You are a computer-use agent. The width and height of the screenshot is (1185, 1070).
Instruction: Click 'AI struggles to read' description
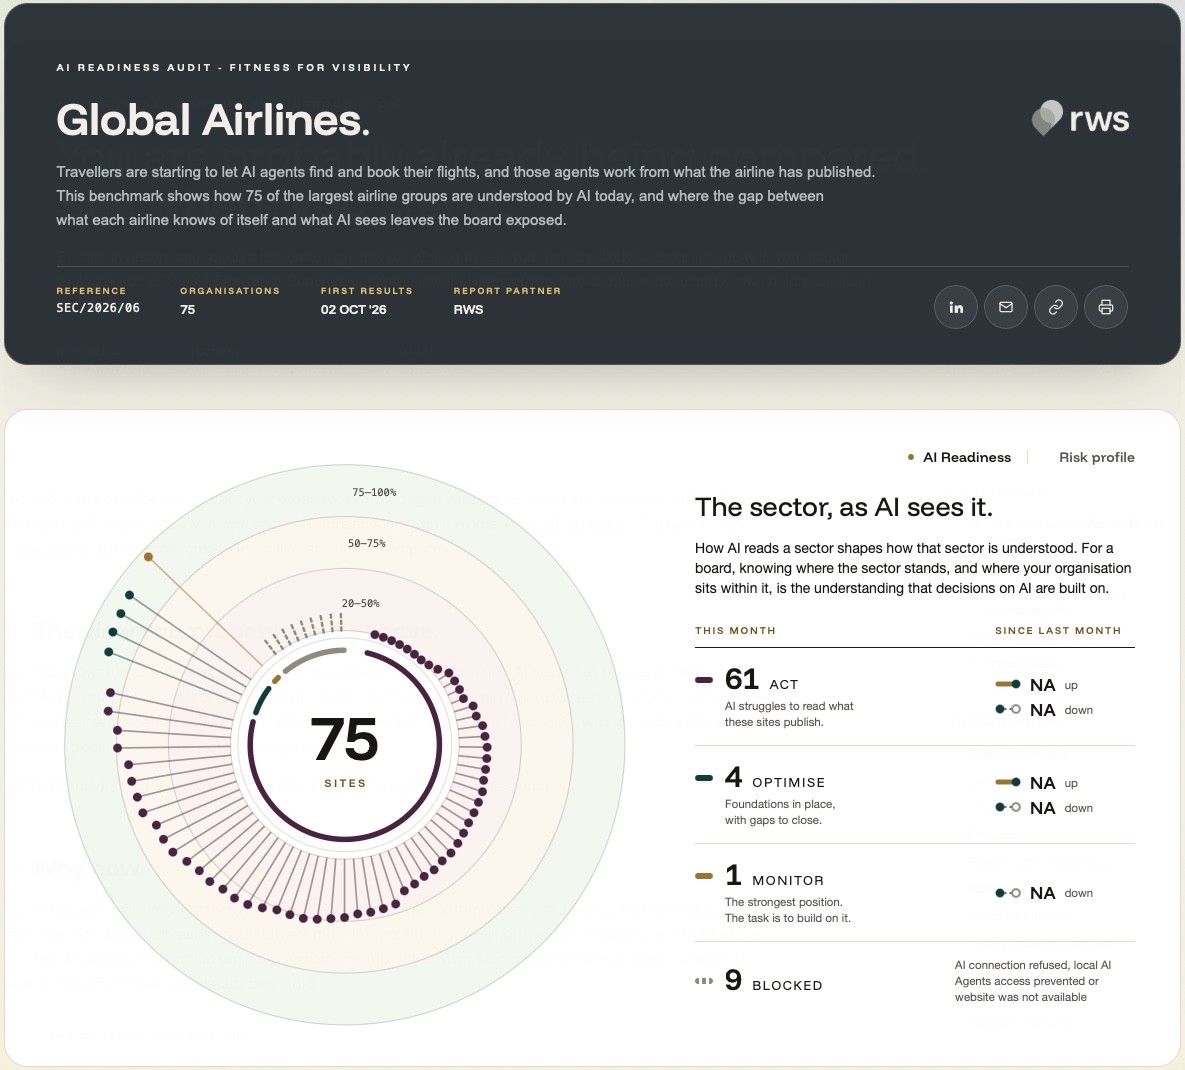click(789, 714)
